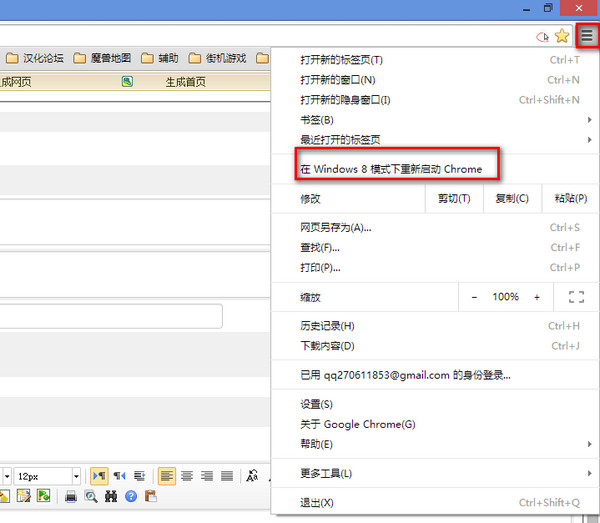The image size is (600, 523).
Task: Click the line indent icon in editor toolbar
Action: (139, 476)
